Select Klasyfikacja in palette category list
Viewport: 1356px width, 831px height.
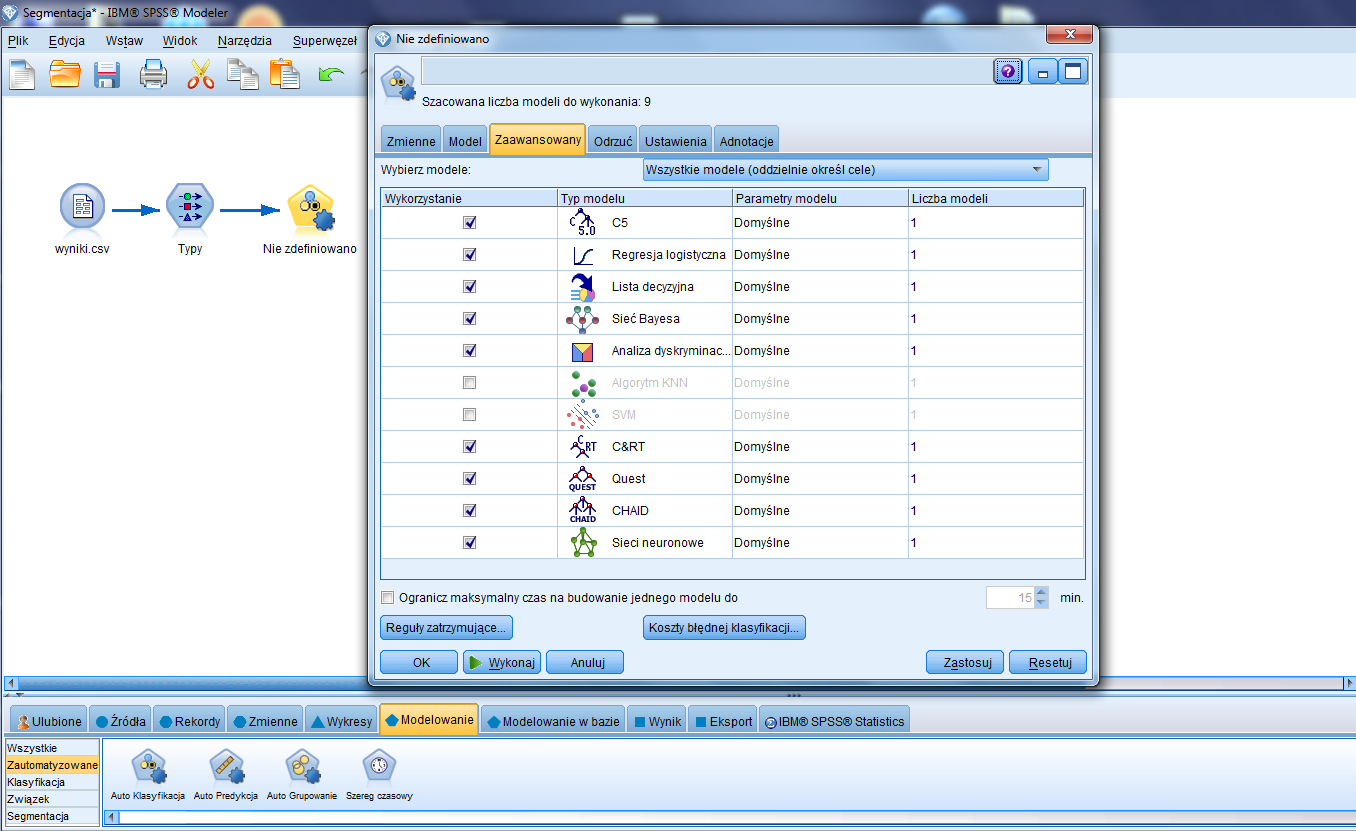tap(52, 782)
